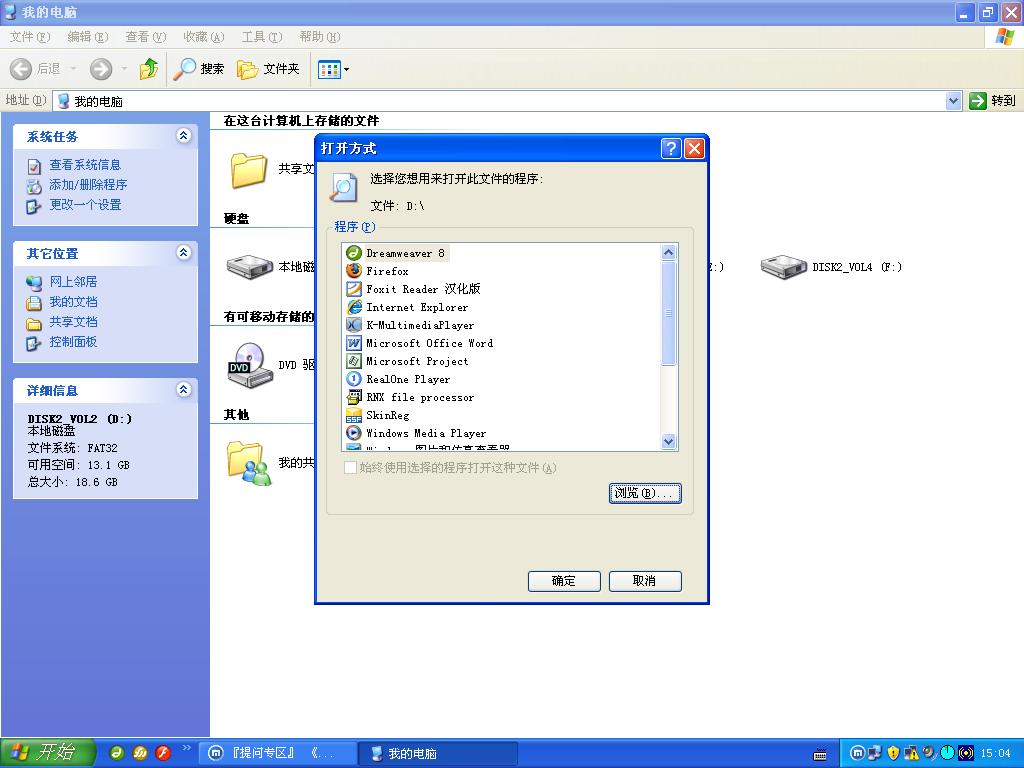This screenshot has width=1024, height=768.
Task: Close the 打开方式 dialog
Action: pyautogui.click(x=694, y=148)
